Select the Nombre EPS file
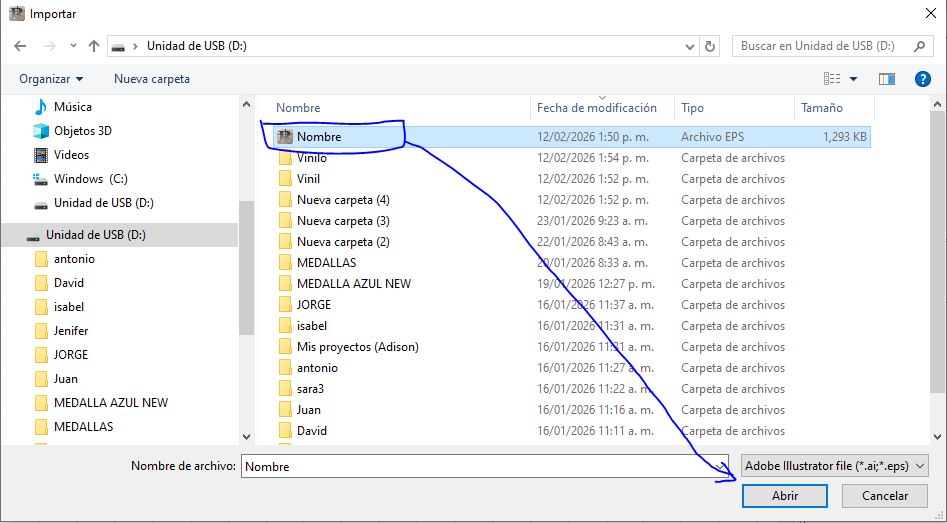The image size is (947, 523). pyautogui.click(x=319, y=137)
